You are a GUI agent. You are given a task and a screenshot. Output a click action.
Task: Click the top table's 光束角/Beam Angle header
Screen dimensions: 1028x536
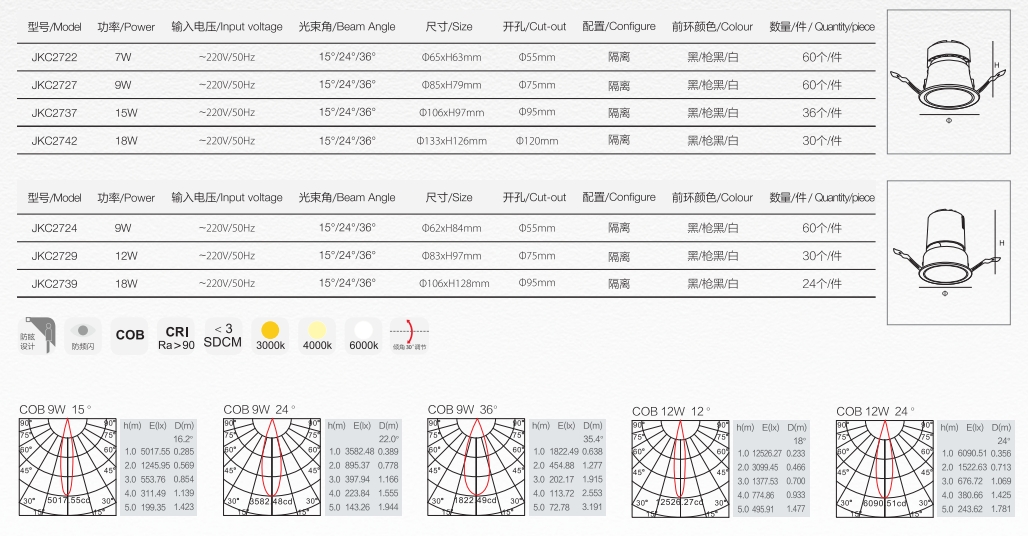346,27
